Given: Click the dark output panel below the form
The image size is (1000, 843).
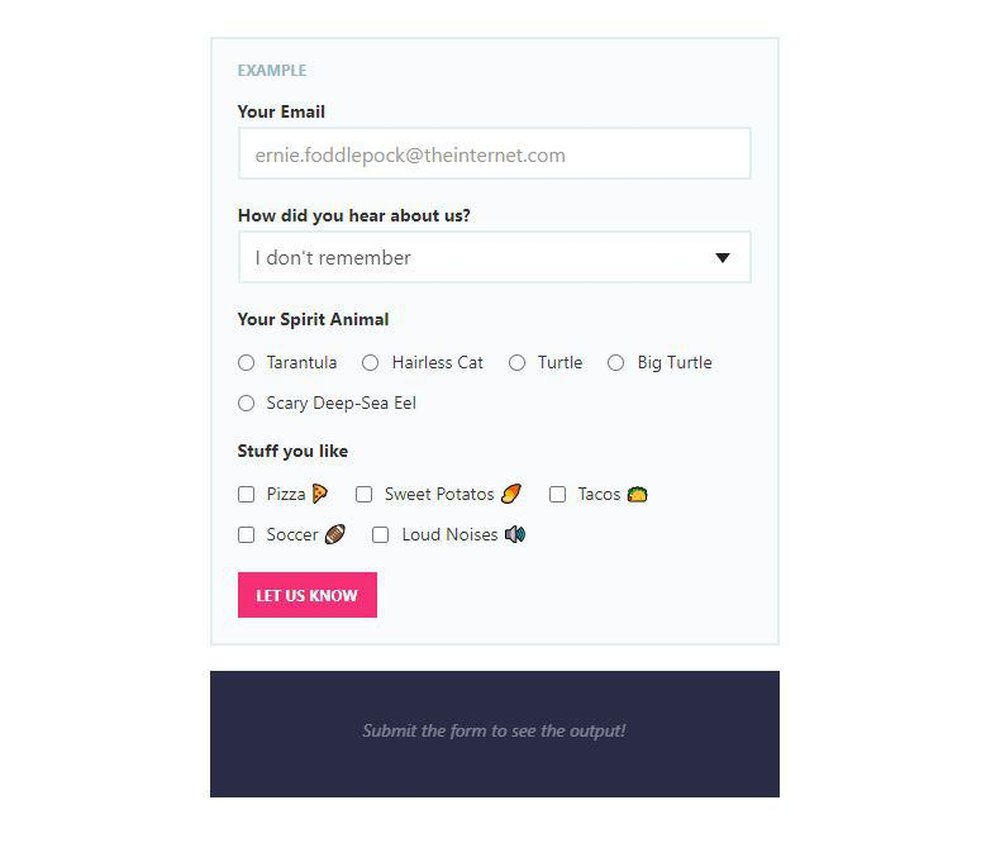Looking at the screenshot, I should tap(494, 731).
